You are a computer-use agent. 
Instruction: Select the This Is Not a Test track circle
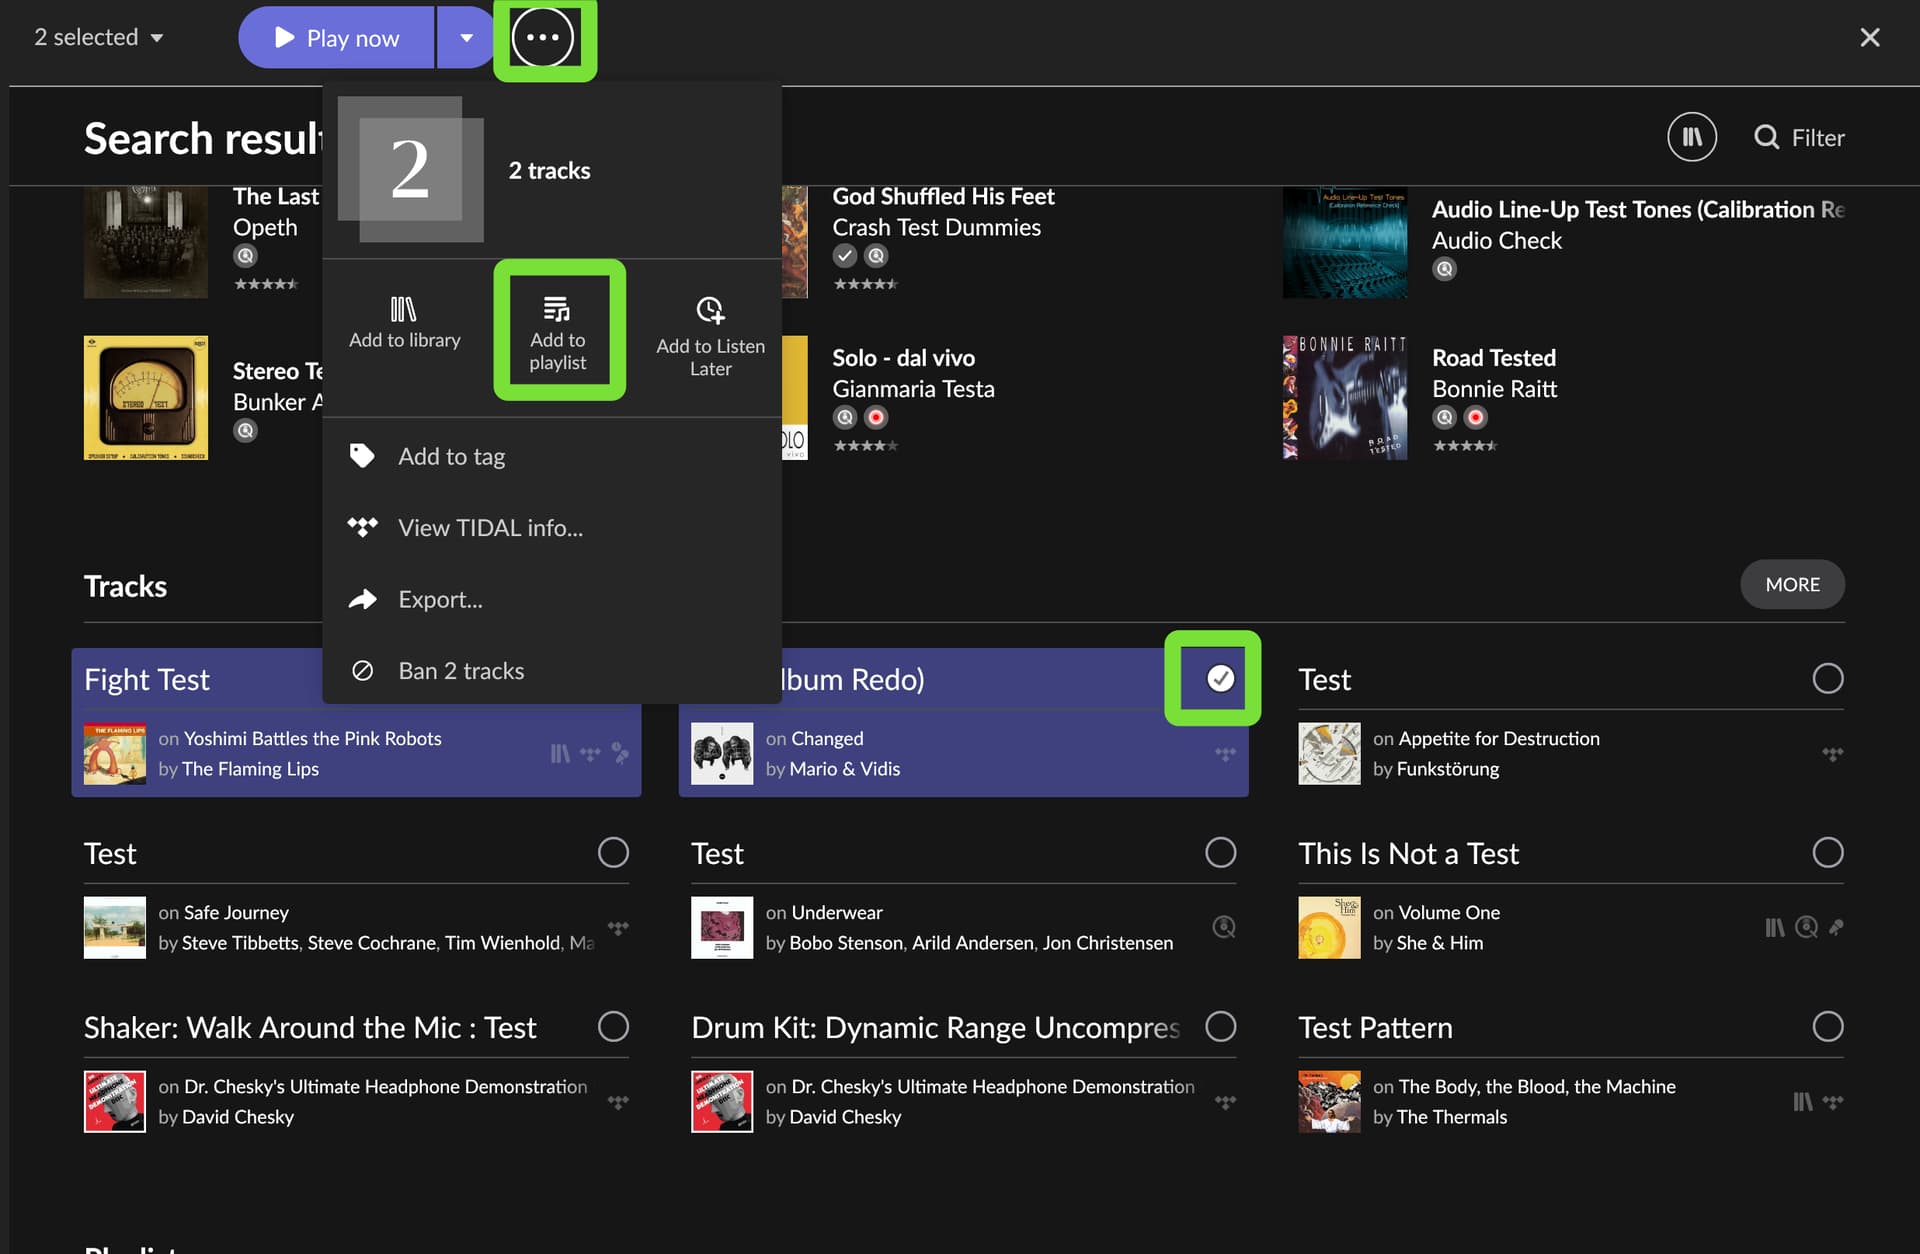click(x=1828, y=853)
